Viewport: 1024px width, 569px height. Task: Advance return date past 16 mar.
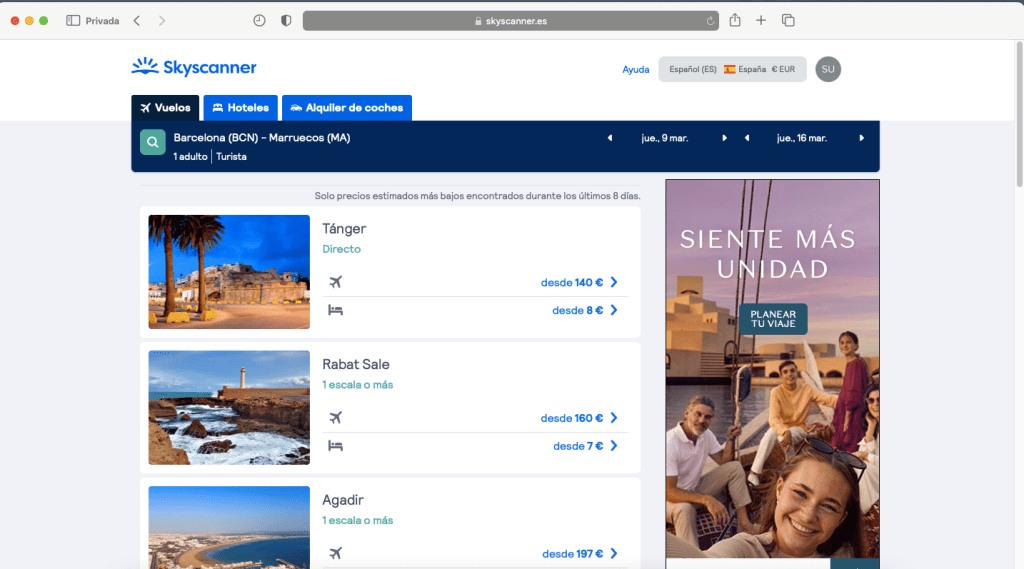tap(861, 138)
